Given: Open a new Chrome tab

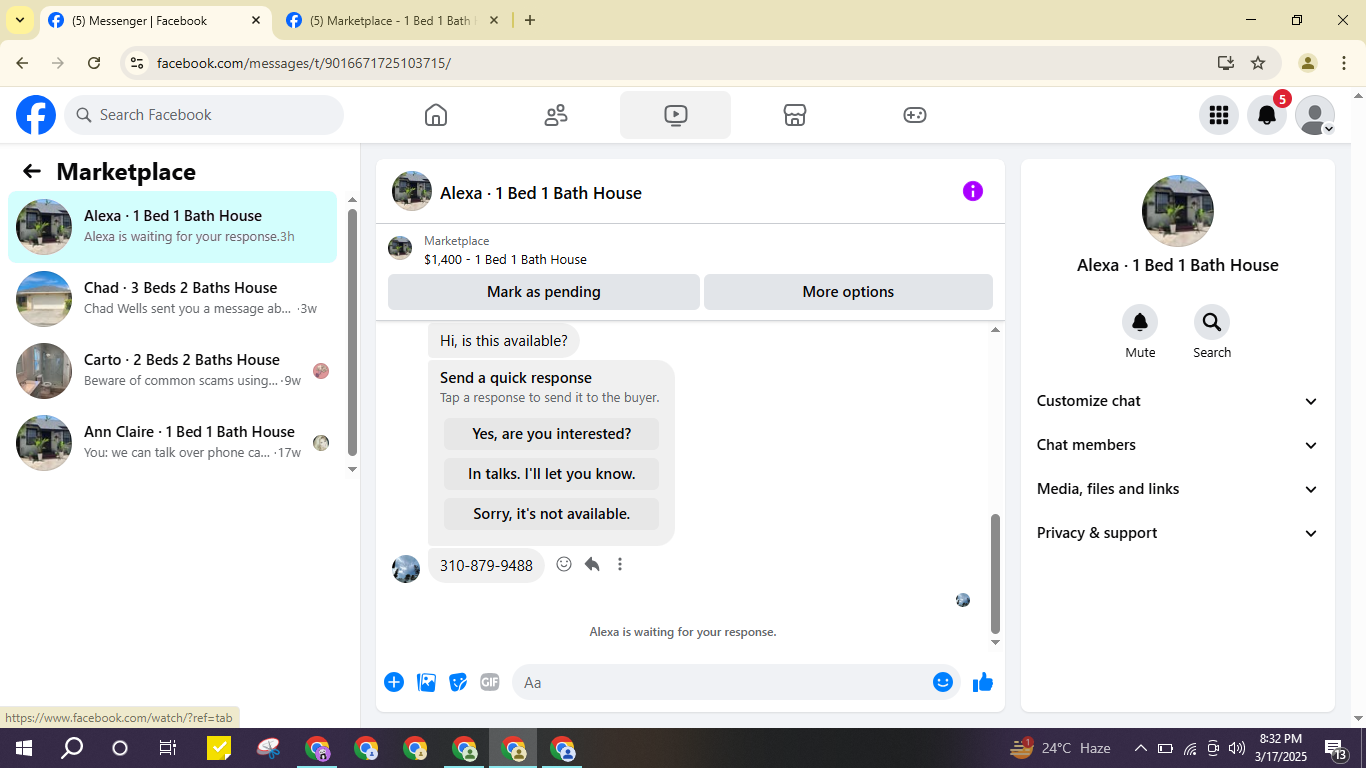Looking at the screenshot, I should tap(530, 20).
